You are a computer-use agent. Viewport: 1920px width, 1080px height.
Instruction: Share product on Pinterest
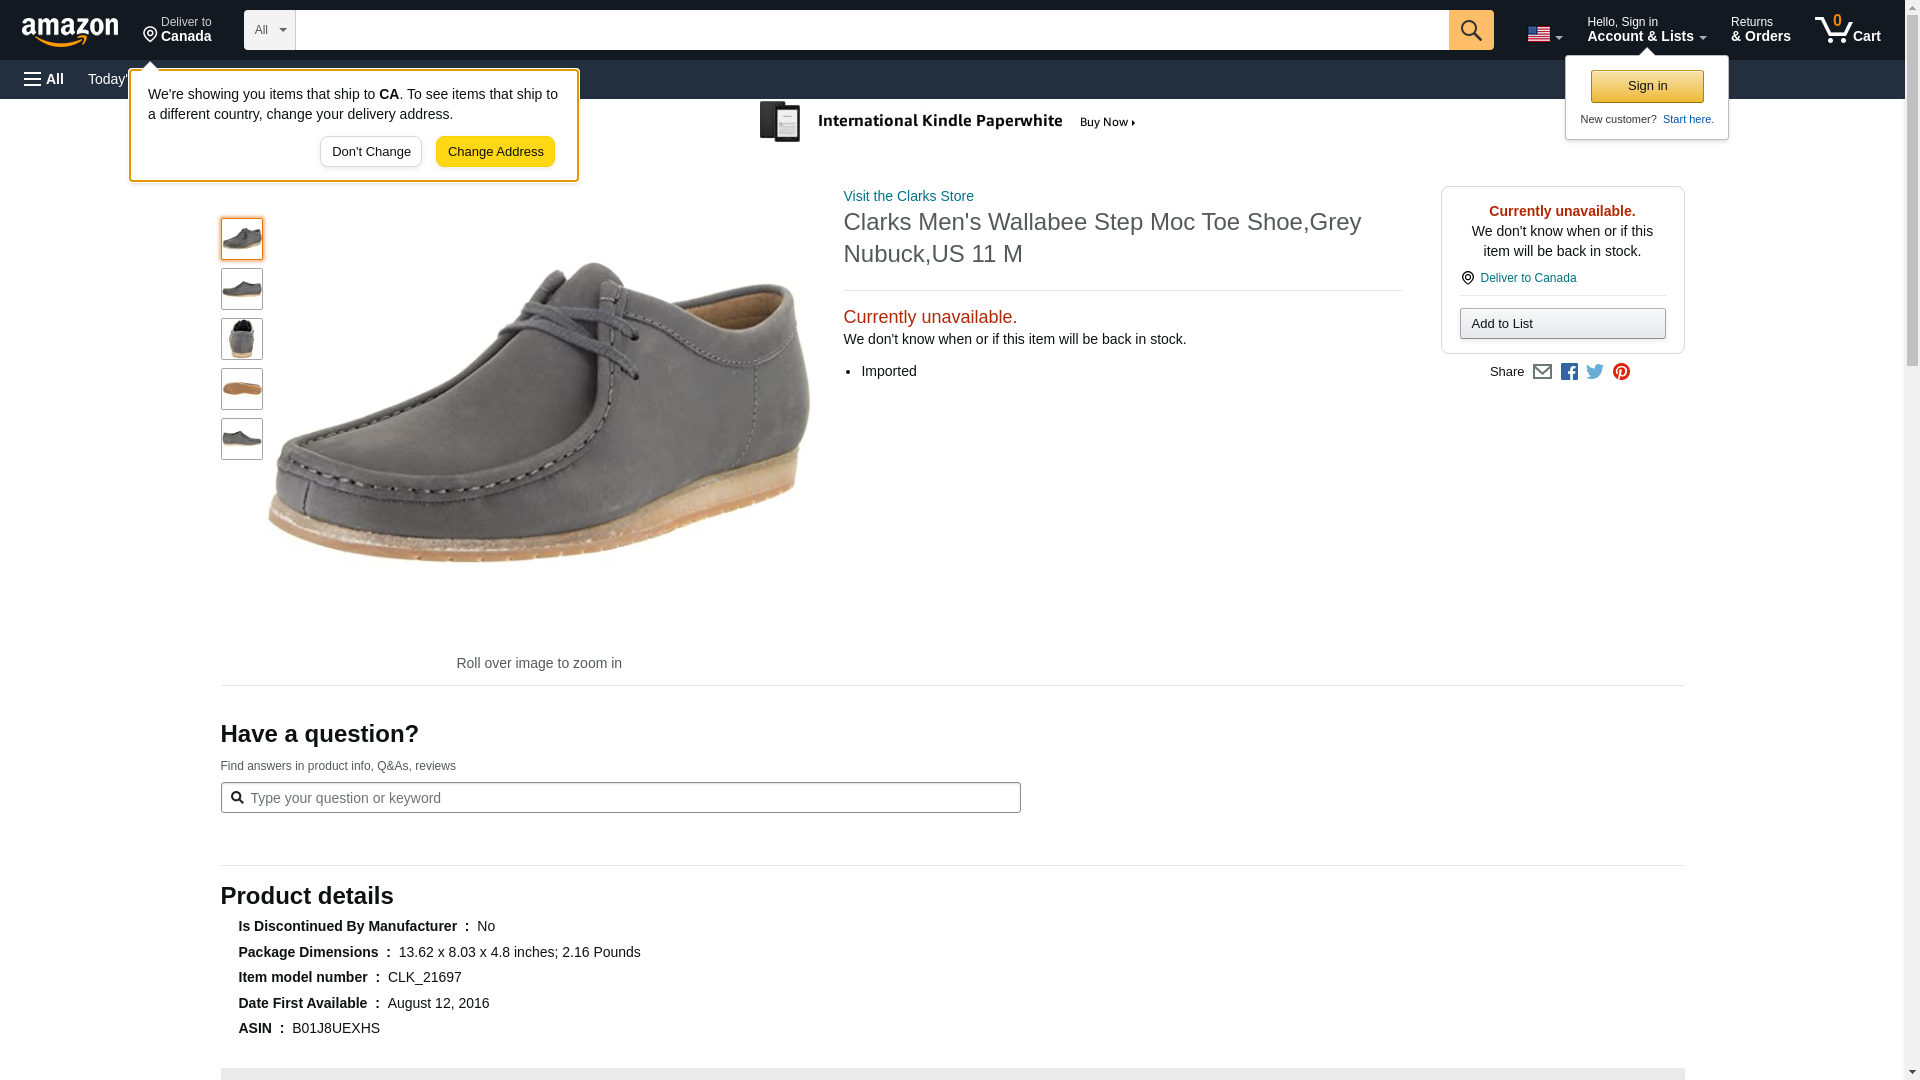[x=1621, y=372]
